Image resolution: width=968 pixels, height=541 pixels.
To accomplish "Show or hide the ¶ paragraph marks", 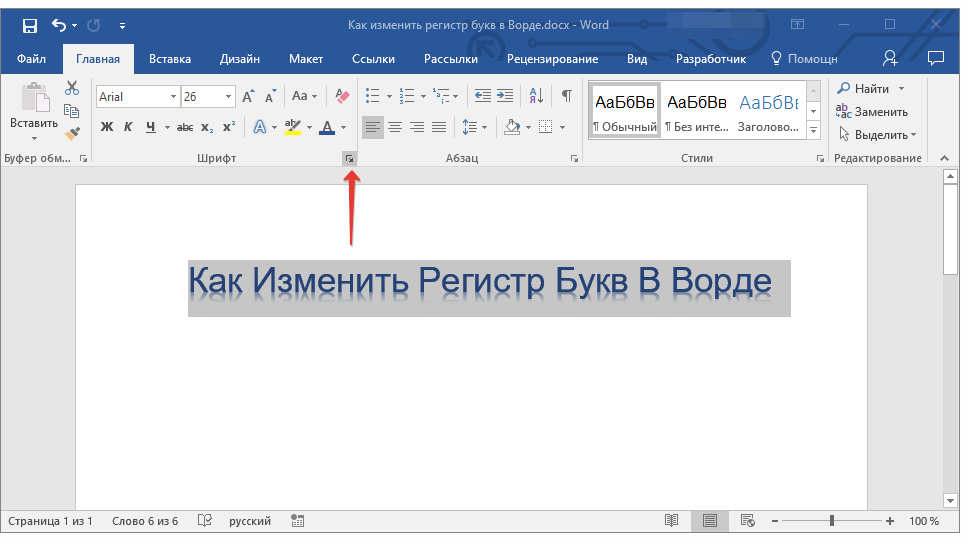I will click(x=566, y=96).
